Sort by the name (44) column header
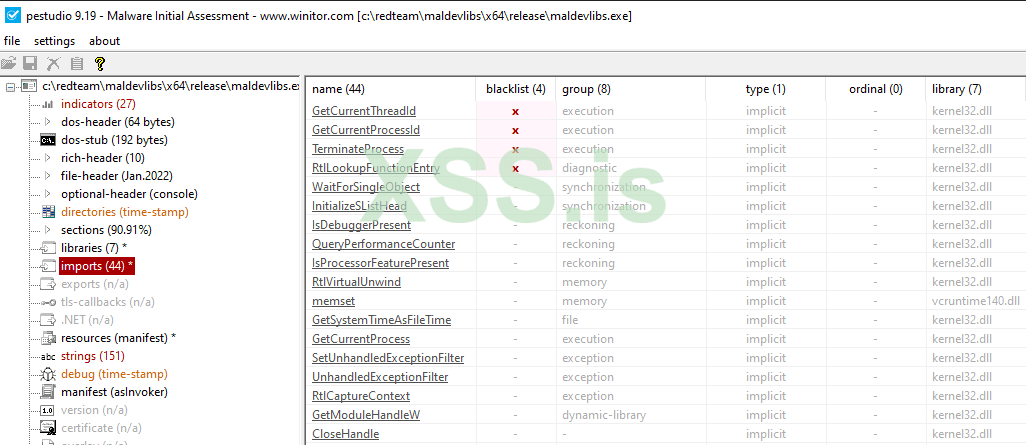 pos(391,90)
